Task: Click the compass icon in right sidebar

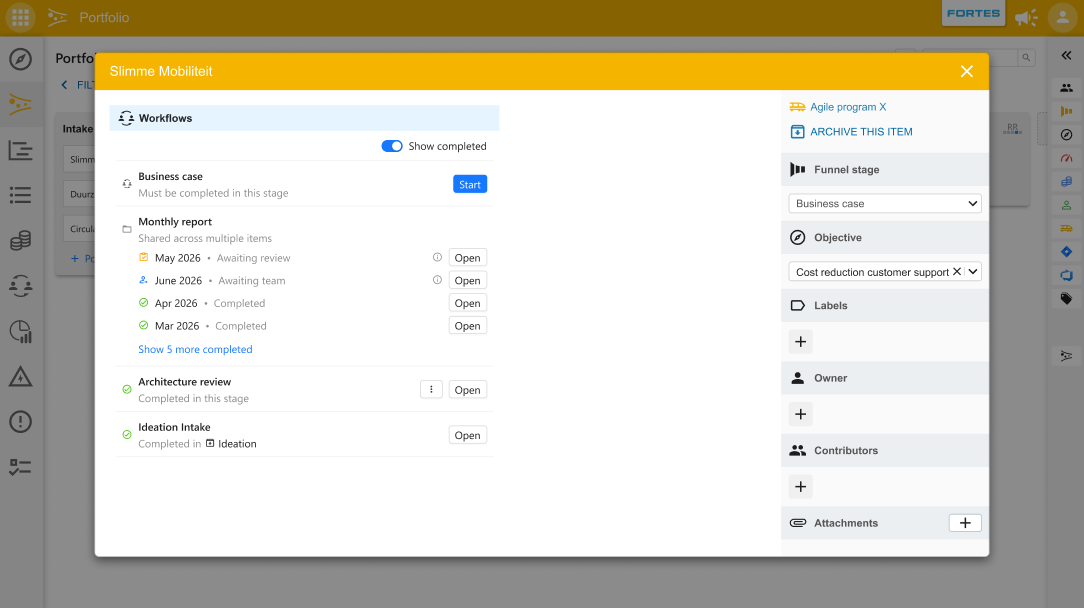Action: point(1066,135)
